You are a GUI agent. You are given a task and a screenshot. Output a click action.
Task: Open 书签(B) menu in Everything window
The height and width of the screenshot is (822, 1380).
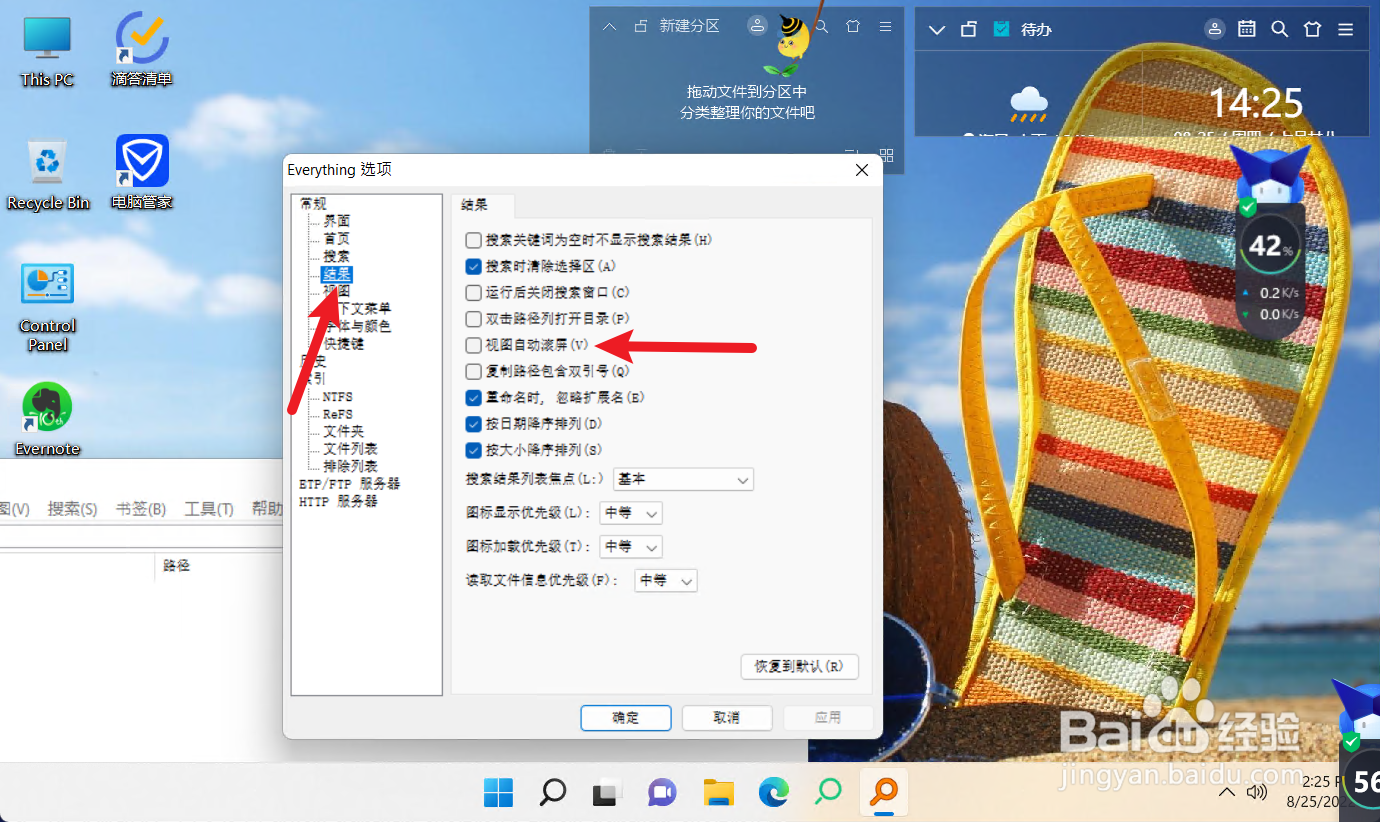pyautogui.click(x=141, y=509)
